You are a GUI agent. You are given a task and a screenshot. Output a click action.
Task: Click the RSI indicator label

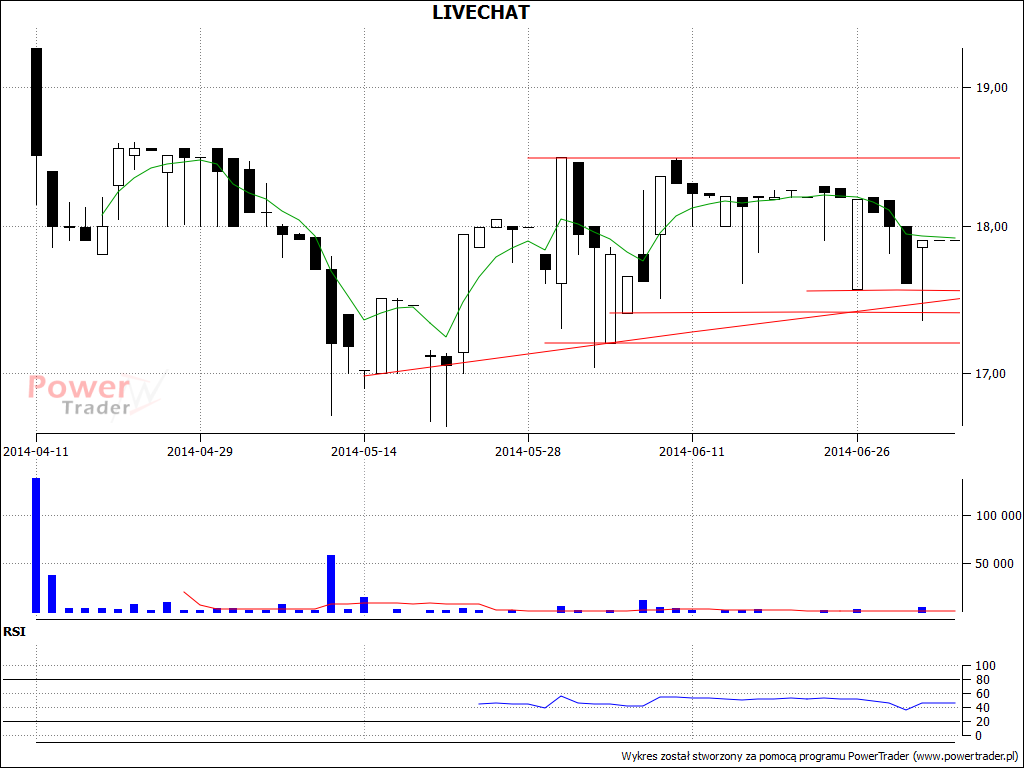coord(14,632)
